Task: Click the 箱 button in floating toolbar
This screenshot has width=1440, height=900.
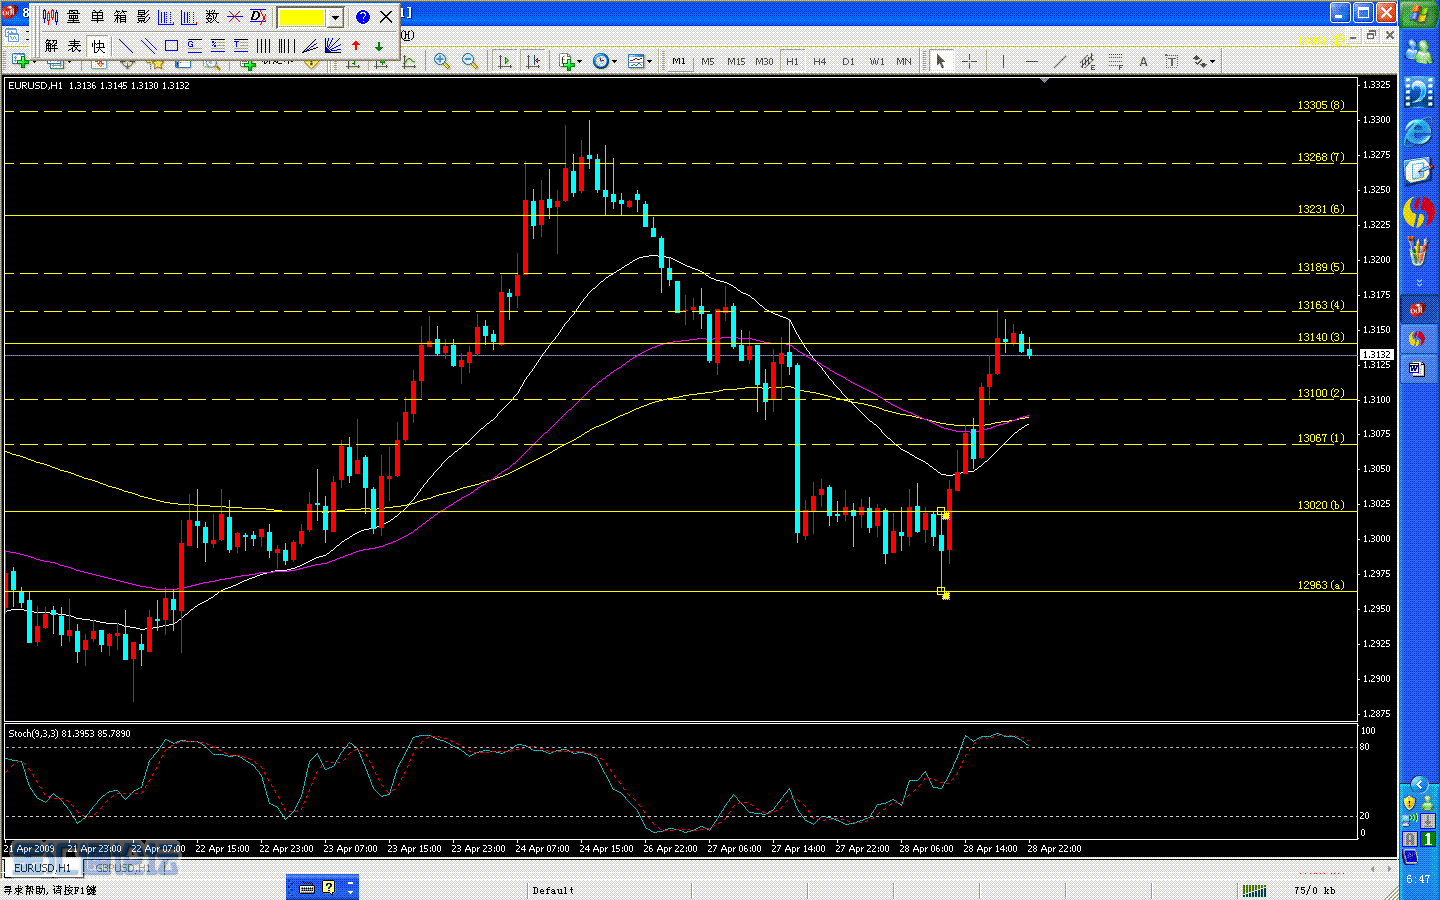Action: click(120, 17)
